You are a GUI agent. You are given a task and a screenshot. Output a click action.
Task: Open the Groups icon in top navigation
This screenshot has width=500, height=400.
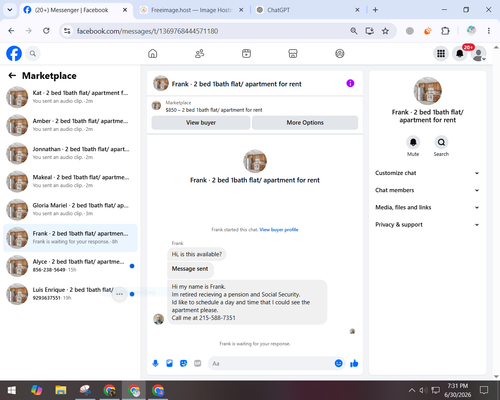340,53
